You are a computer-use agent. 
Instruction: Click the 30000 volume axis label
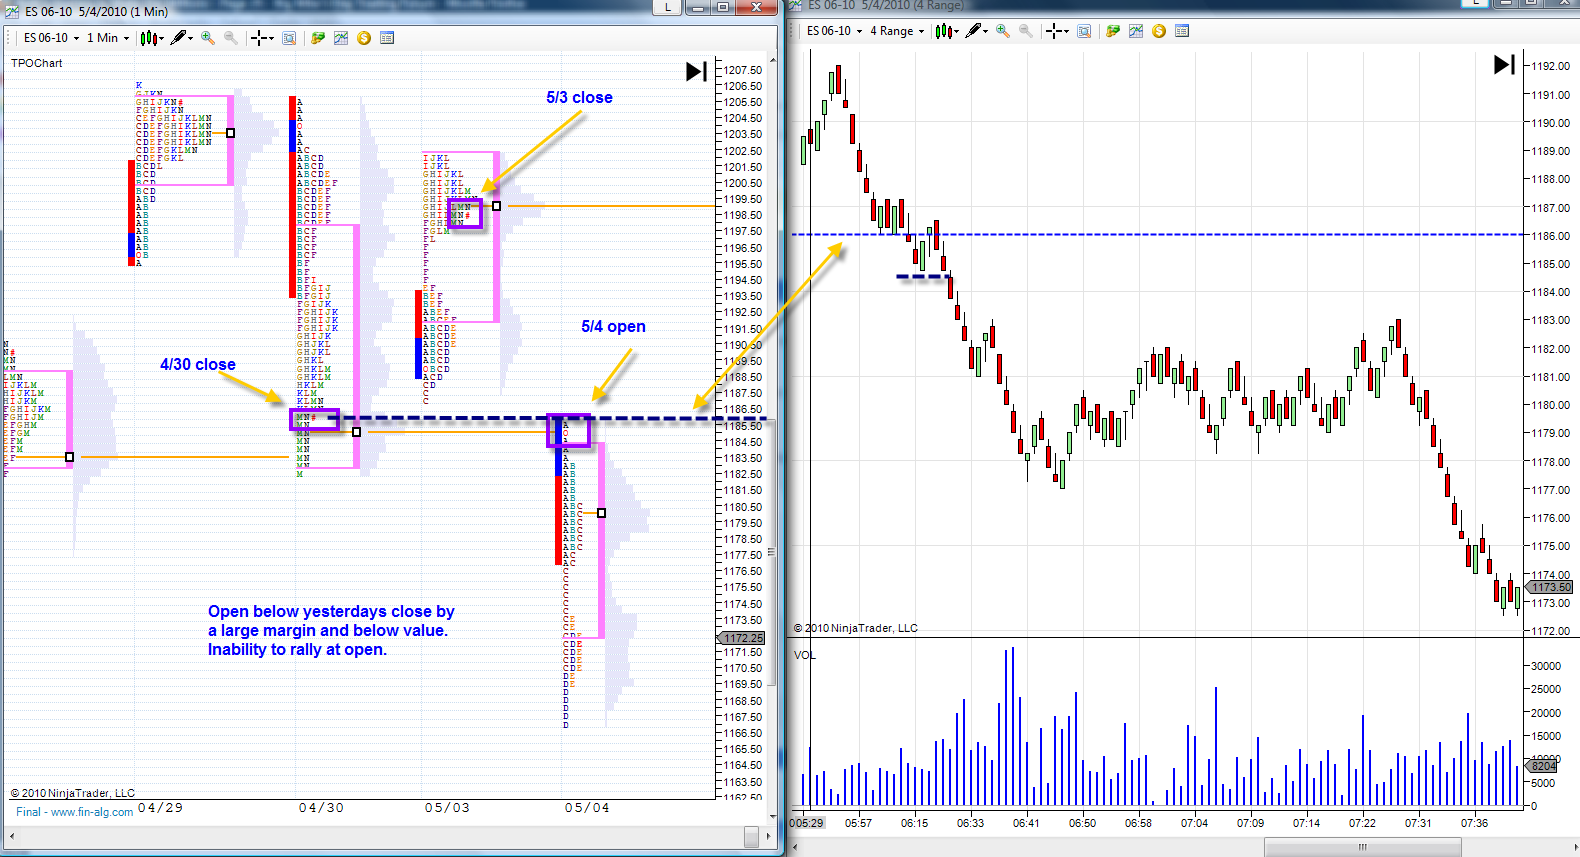coord(1546,666)
